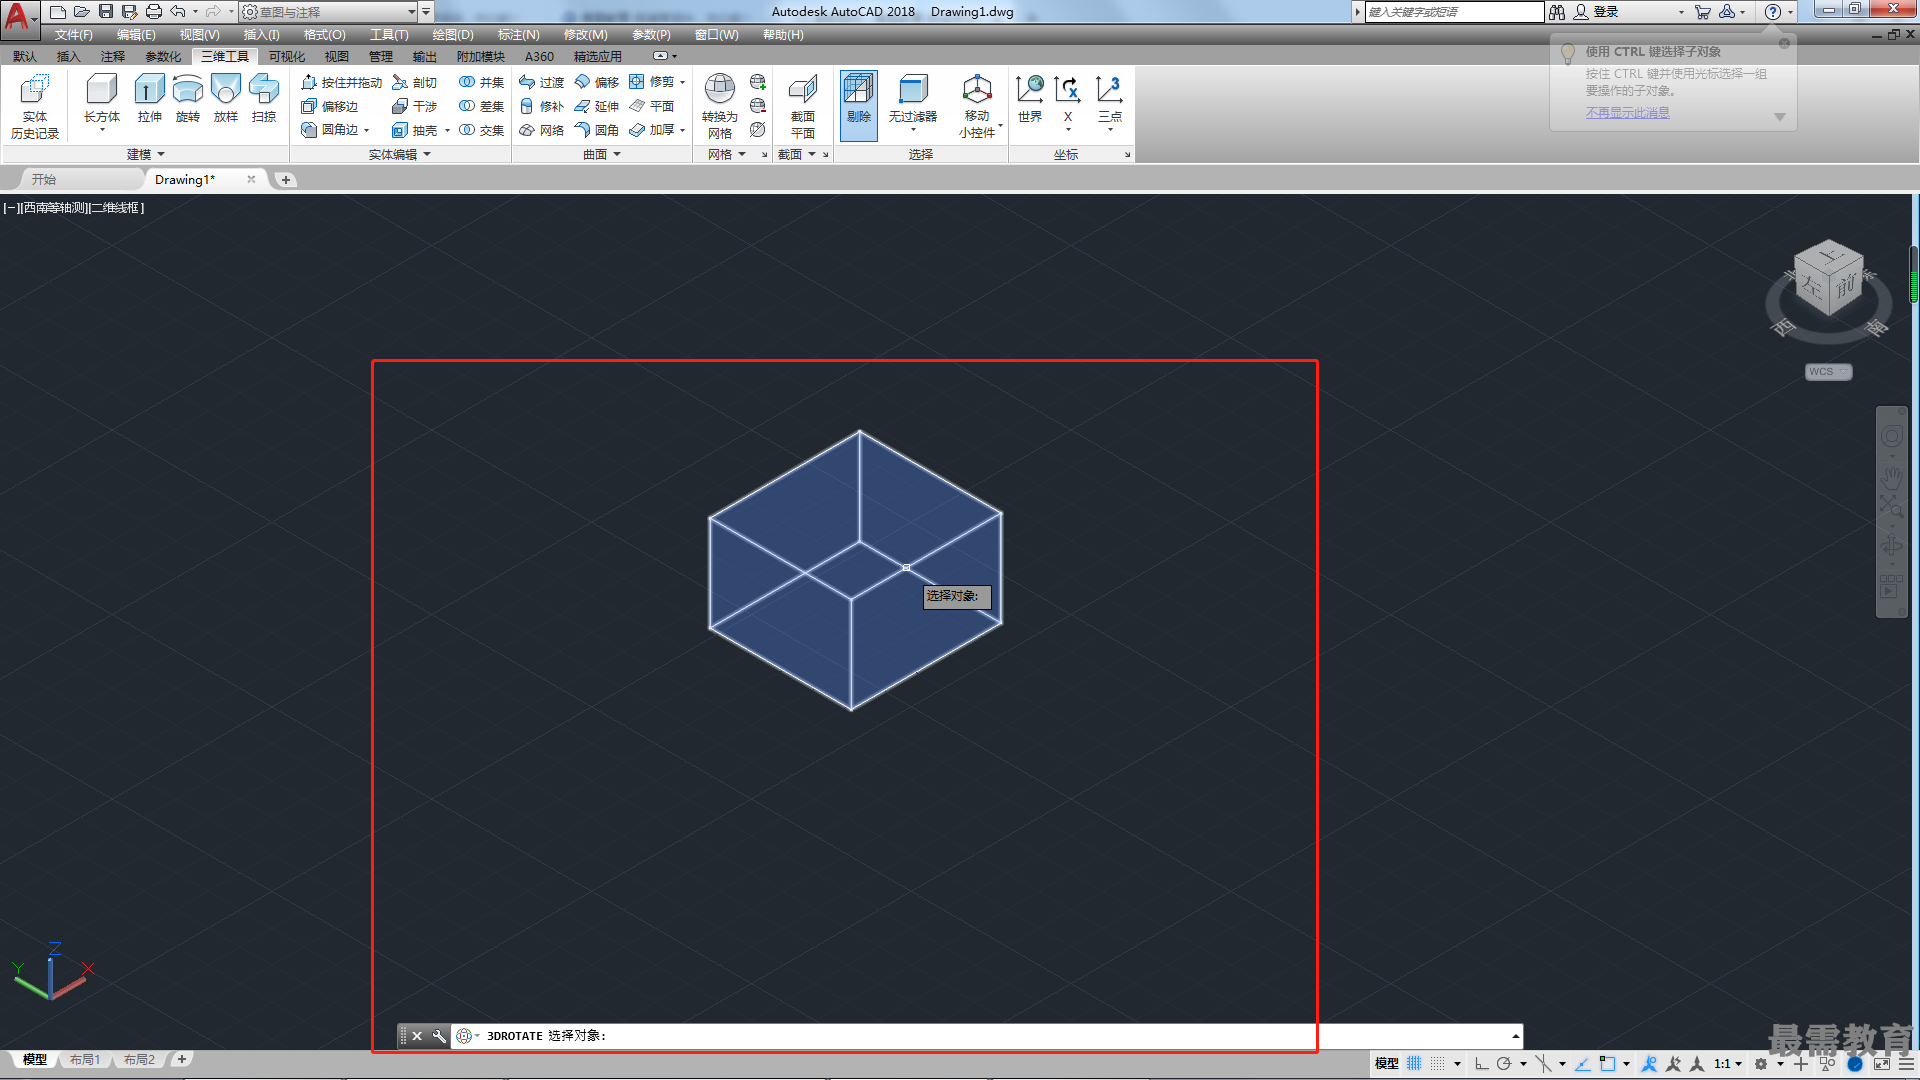Switch to the 可视化 ribbon tab
Image resolution: width=1920 pixels, height=1080 pixels.
pyautogui.click(x=287, y=56)
